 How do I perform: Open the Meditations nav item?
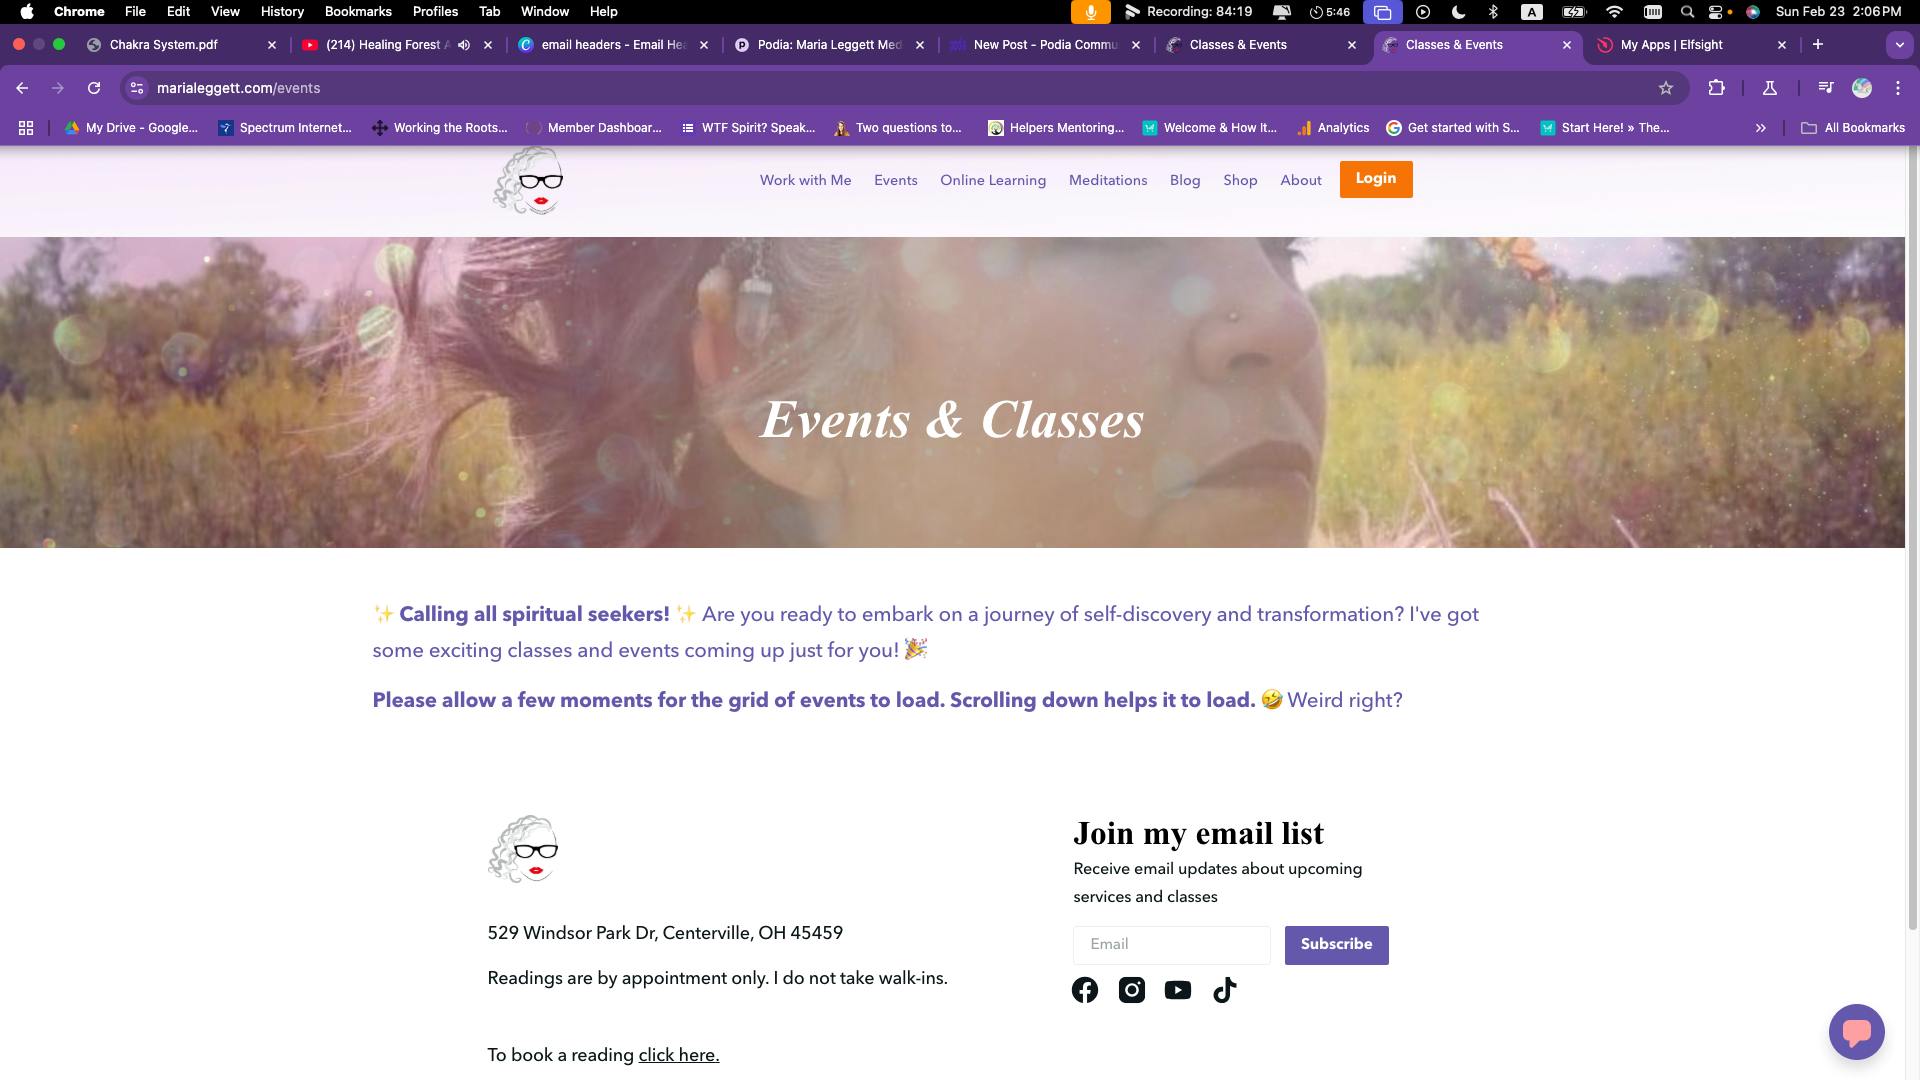coord(1108,180)
